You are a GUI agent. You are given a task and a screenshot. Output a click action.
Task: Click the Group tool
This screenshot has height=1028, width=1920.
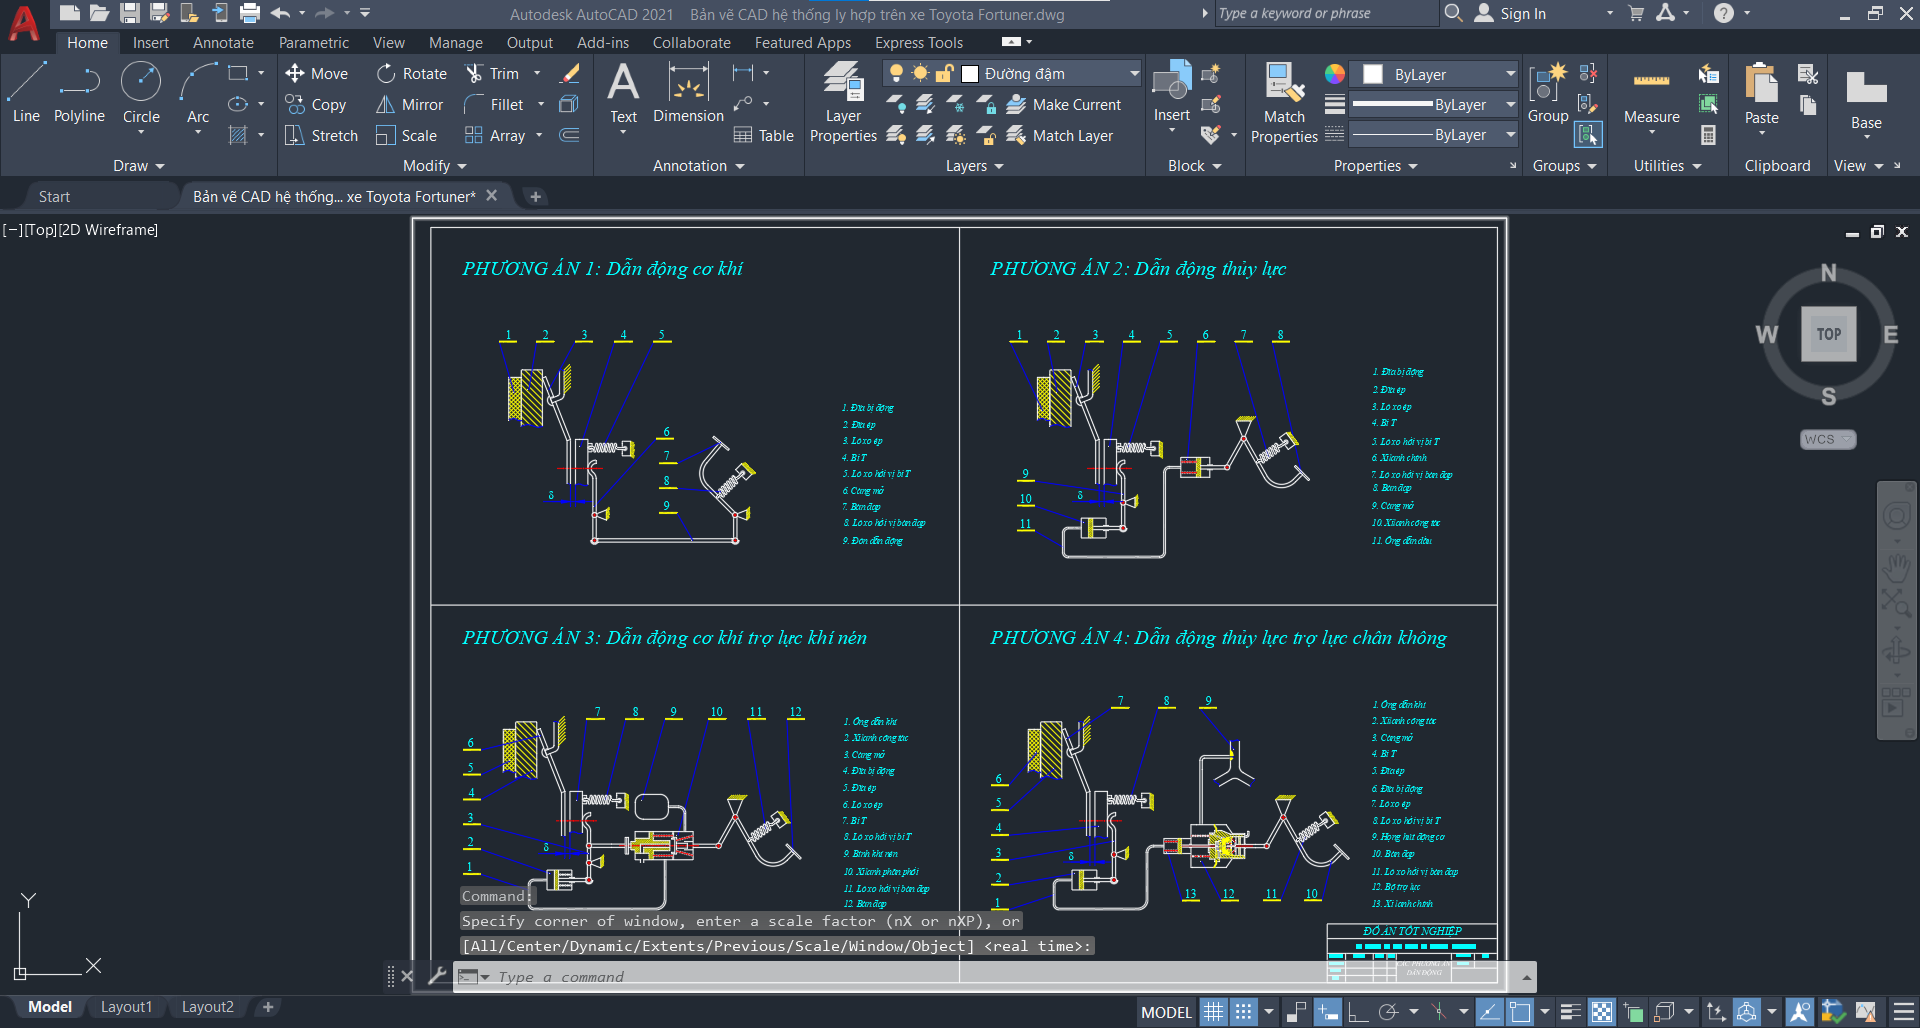pos(1547,92)
